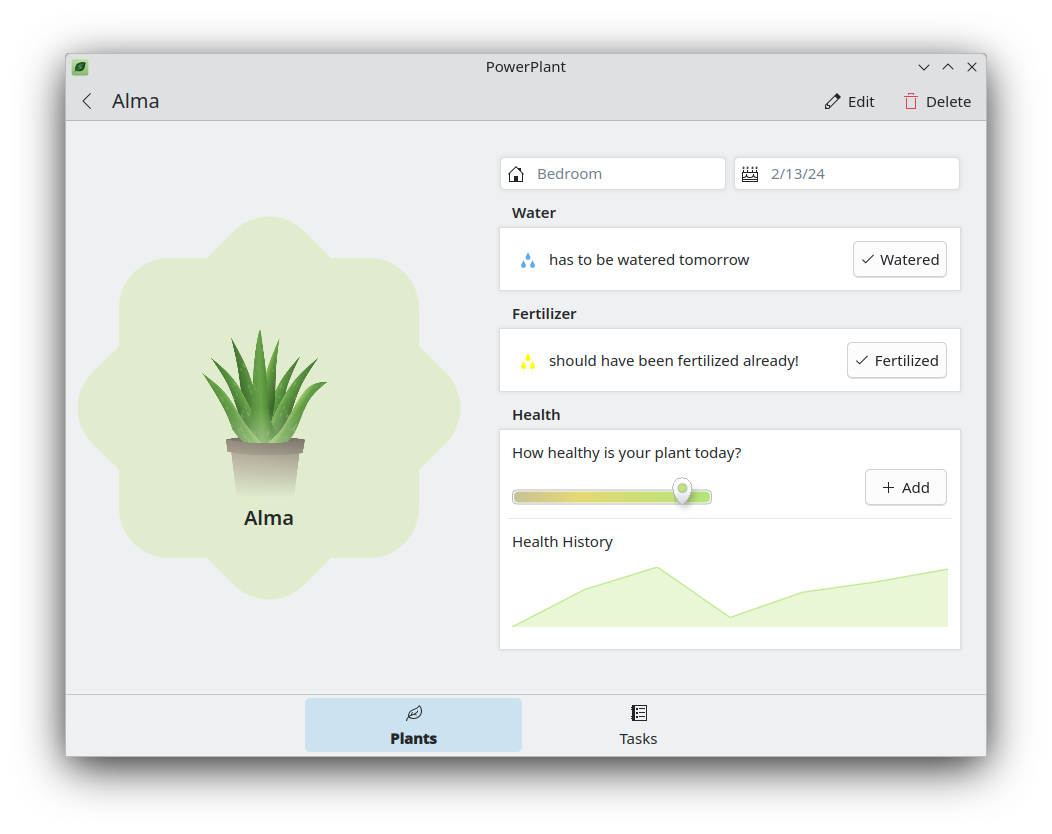The width and height of the screenshot is (1052, 834).
Task: Open the Edit plant option
Action: pos(849,101)
